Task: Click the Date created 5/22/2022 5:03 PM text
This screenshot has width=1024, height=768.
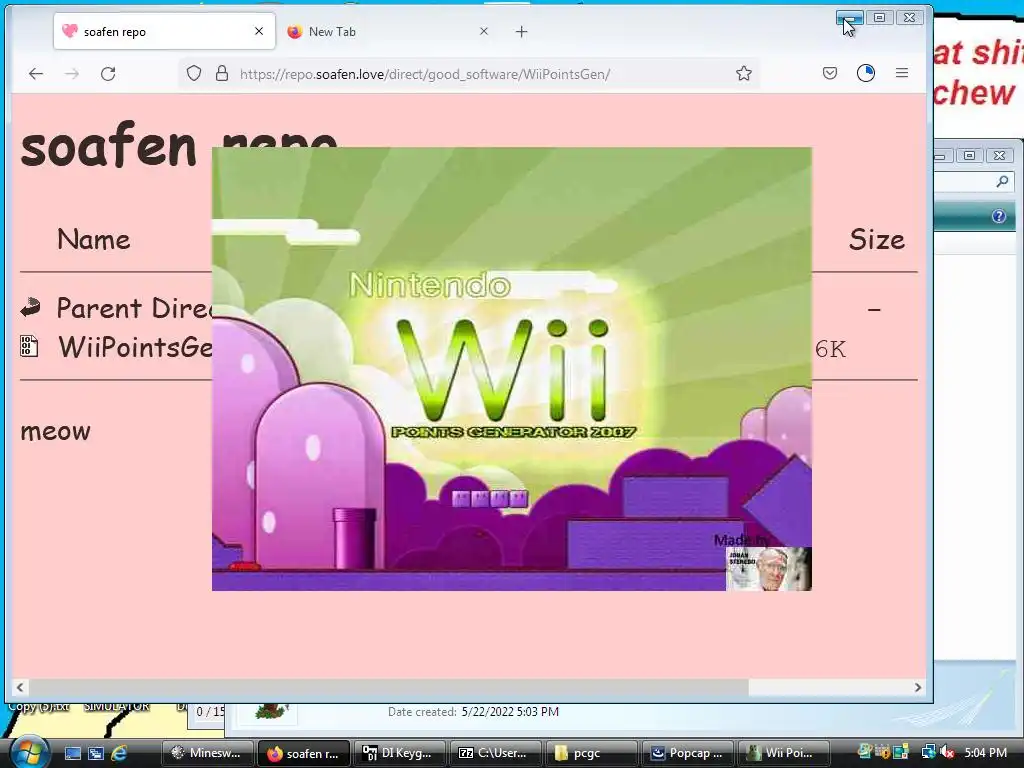Action: 473,712
